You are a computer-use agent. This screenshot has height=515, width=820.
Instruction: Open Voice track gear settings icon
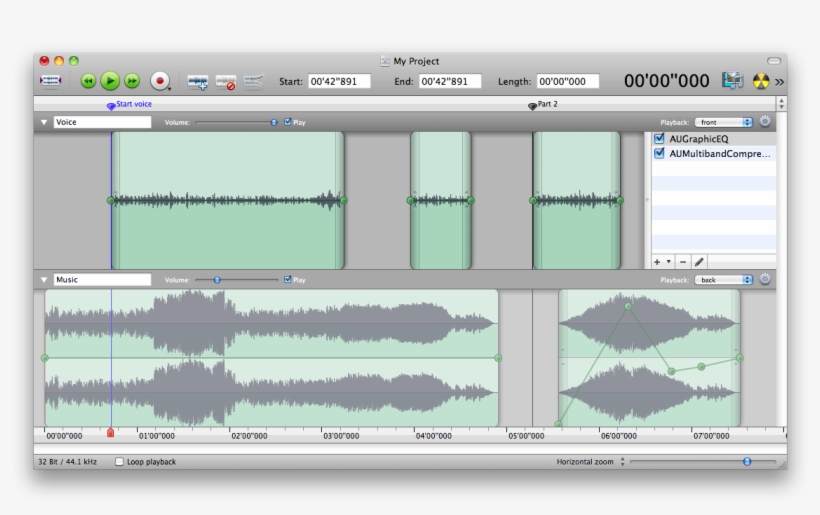point(765,122)
